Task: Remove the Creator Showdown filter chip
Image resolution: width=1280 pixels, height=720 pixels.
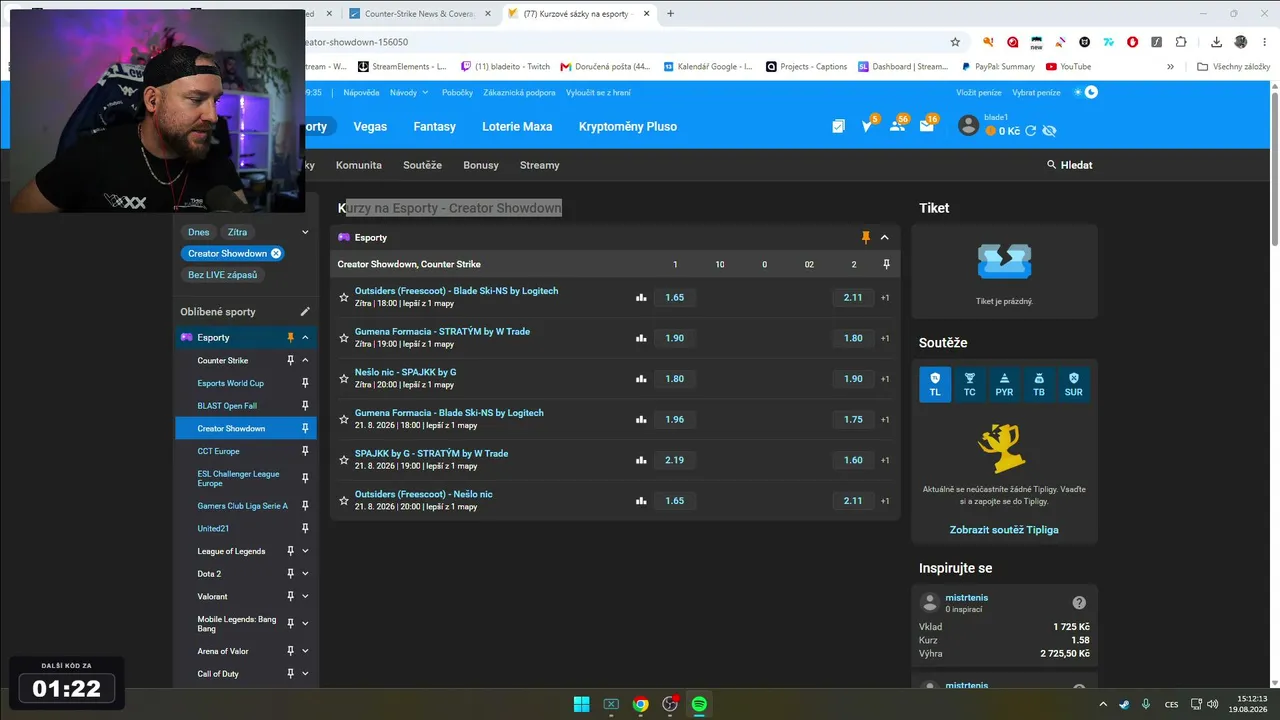Action: pyautogui.click(x=276, y=253)
